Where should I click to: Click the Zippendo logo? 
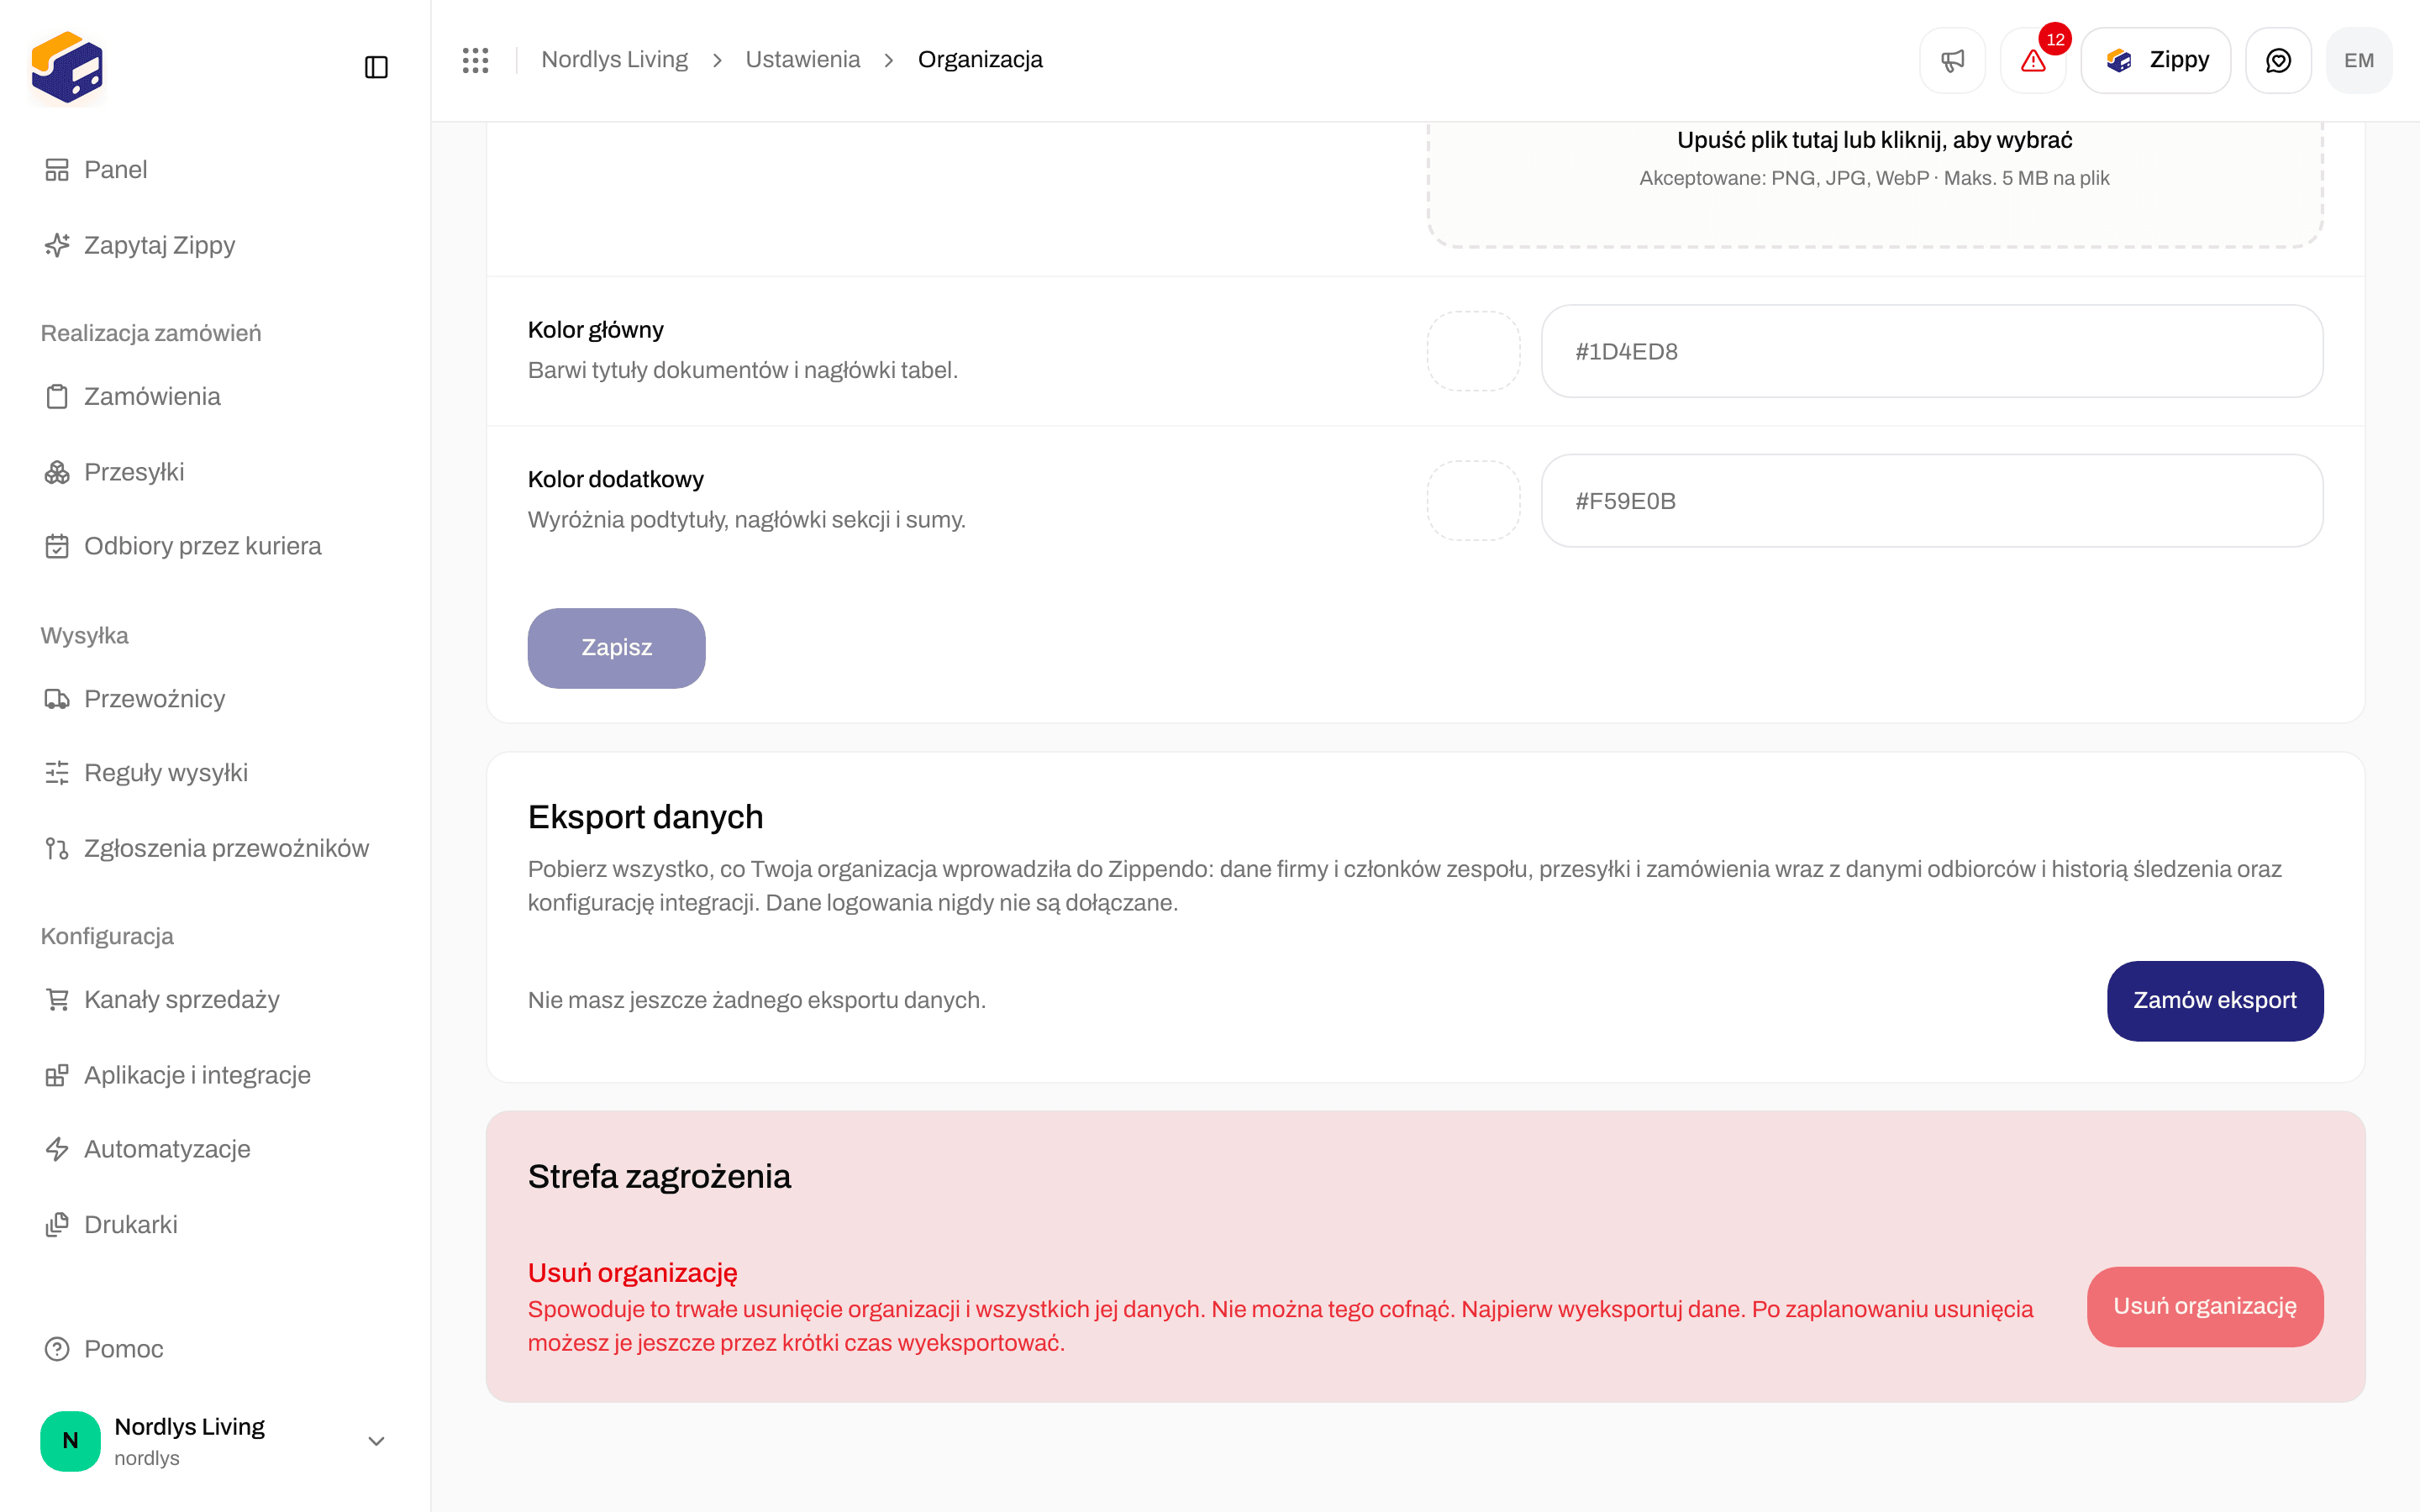click(x=67, y=67)
